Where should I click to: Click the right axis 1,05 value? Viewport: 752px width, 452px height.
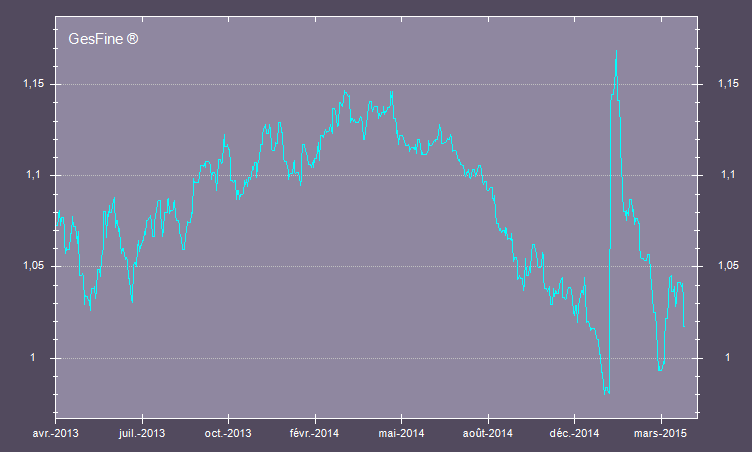[x=728, y=267]
